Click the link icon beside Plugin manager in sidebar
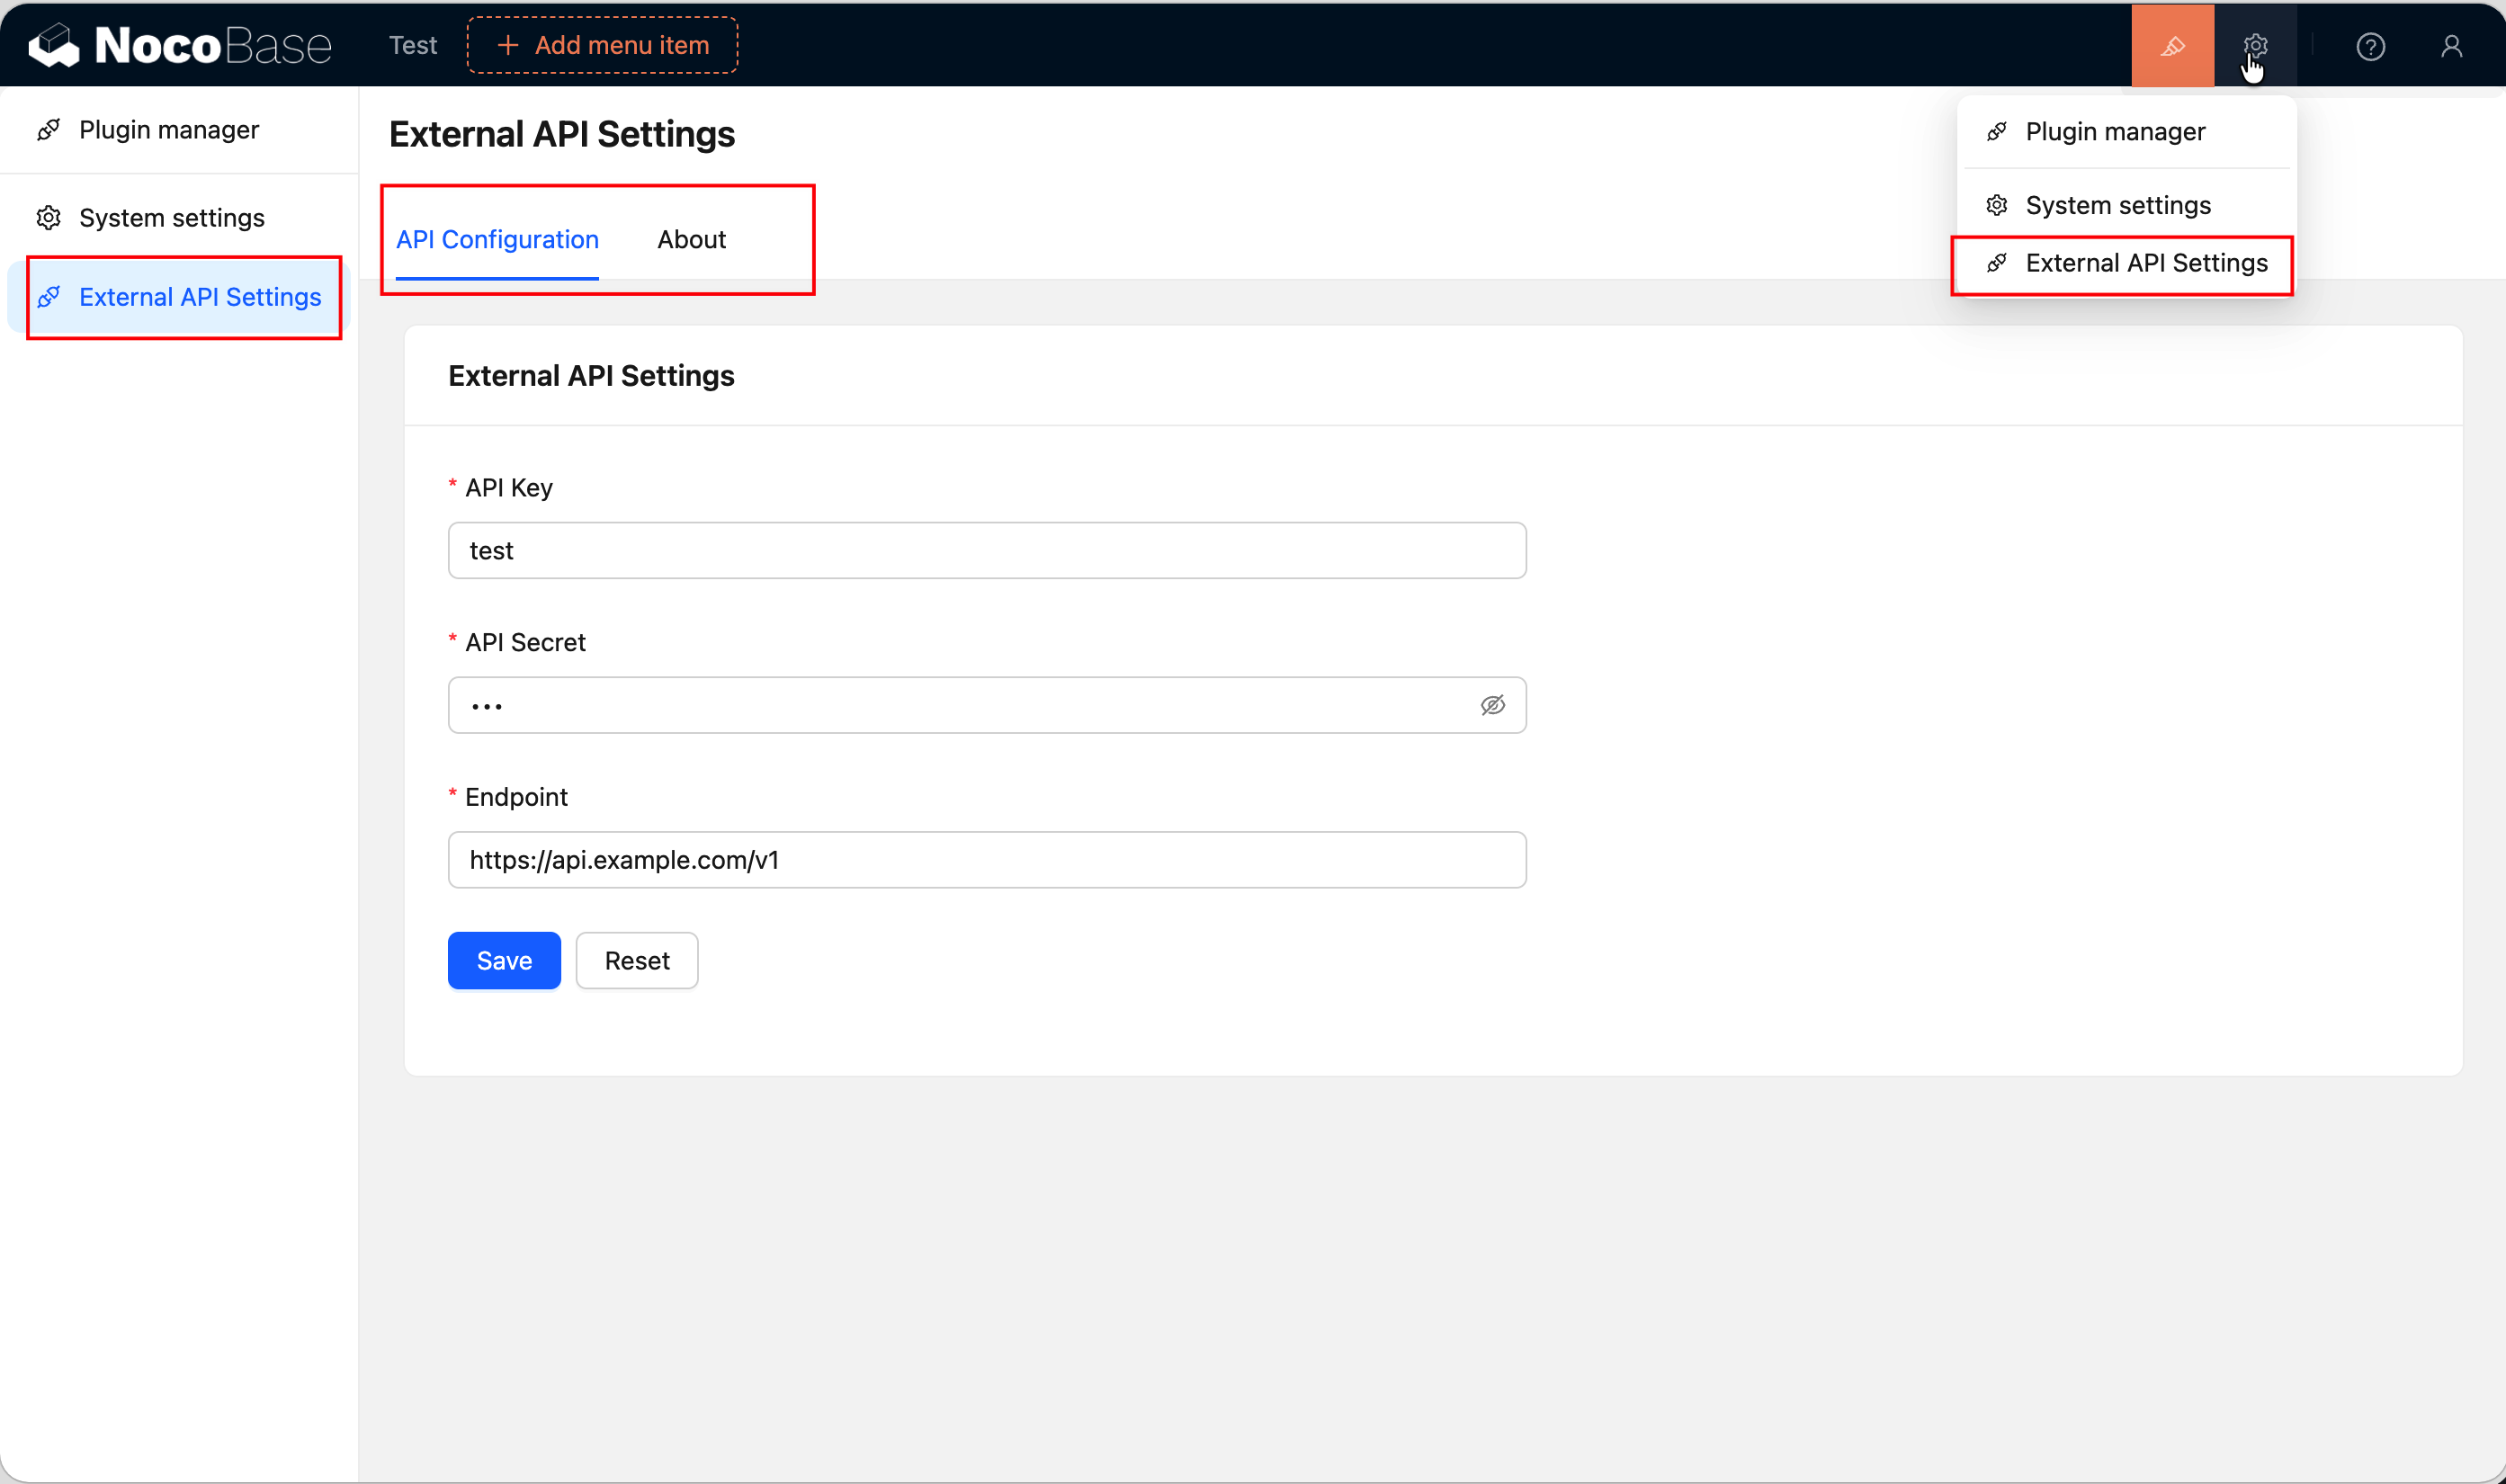 [x=48, y=129]
